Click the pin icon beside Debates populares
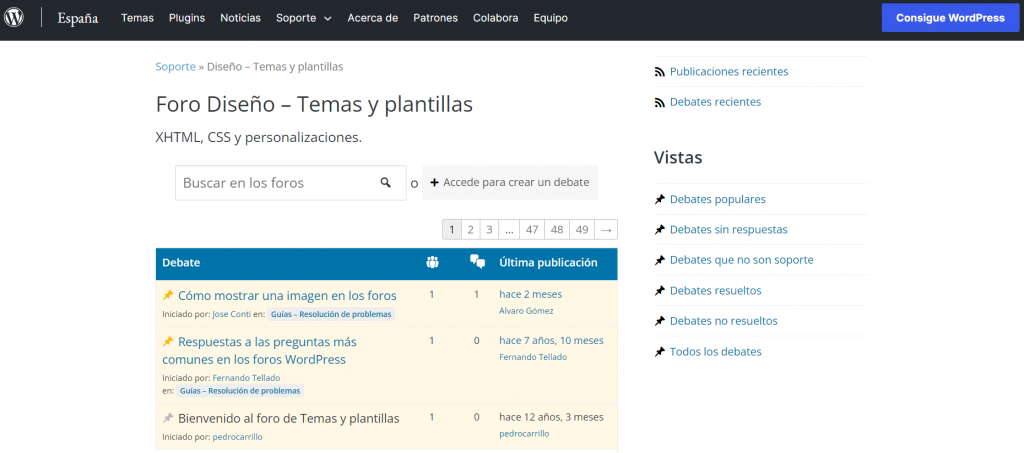This screenshot has height=453, width=1024. point(659,199)
